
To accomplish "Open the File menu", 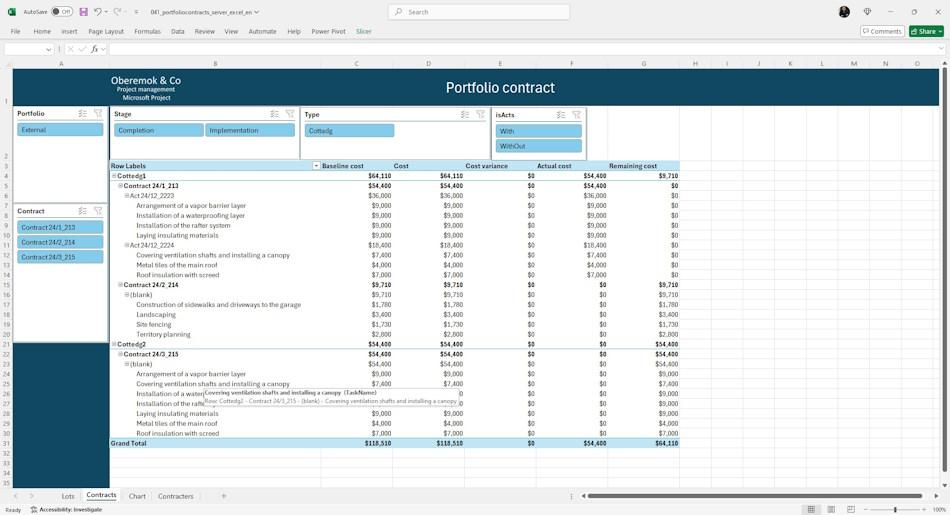I will [x=15, y=32].
